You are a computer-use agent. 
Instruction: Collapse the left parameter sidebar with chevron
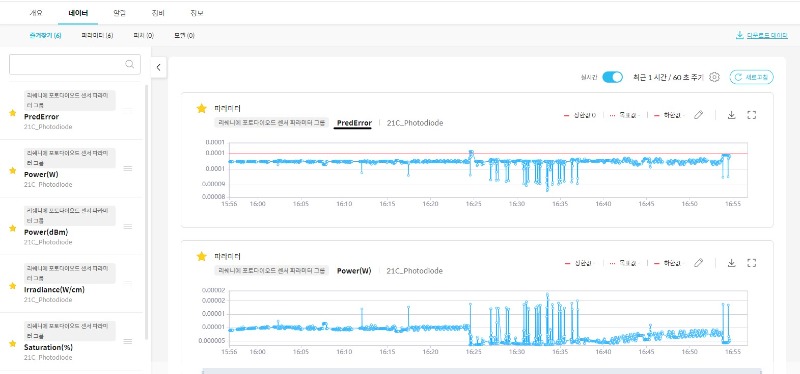(159, 67)
